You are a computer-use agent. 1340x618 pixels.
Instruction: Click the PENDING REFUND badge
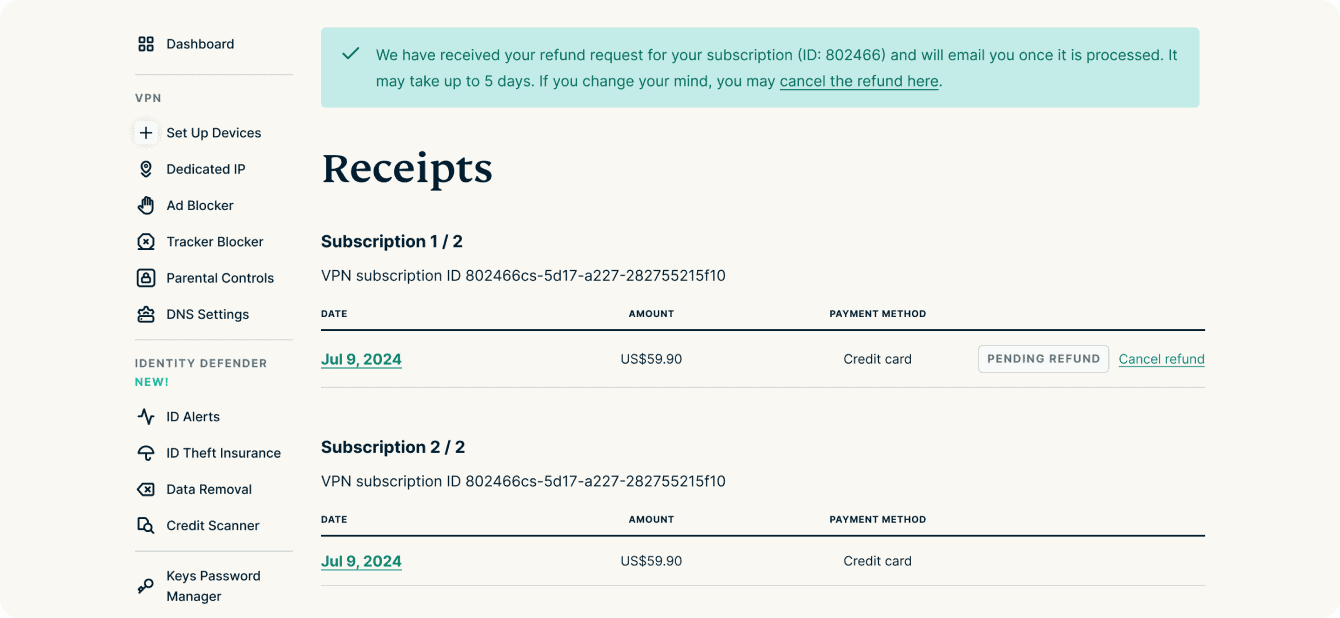tap(1043, 359)
